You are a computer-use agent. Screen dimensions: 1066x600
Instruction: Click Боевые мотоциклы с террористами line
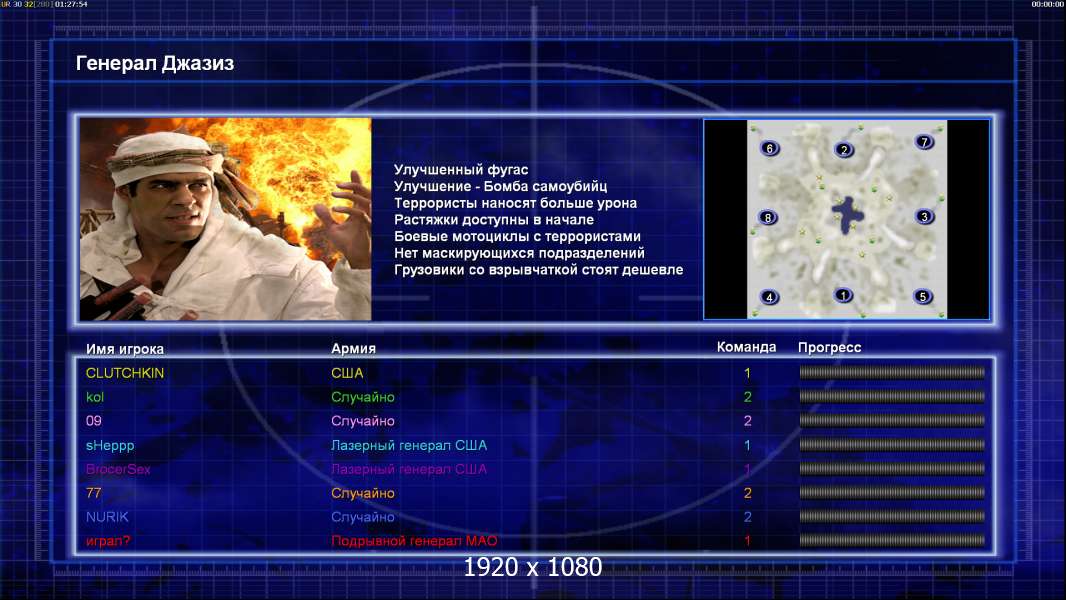[517, 236]
